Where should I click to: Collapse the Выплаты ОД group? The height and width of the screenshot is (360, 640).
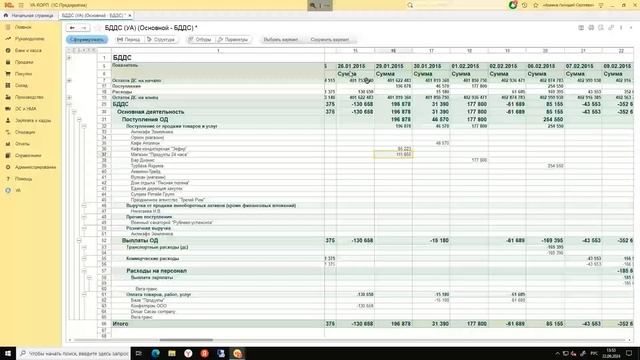pyautogui.click(x=79, y=240)
